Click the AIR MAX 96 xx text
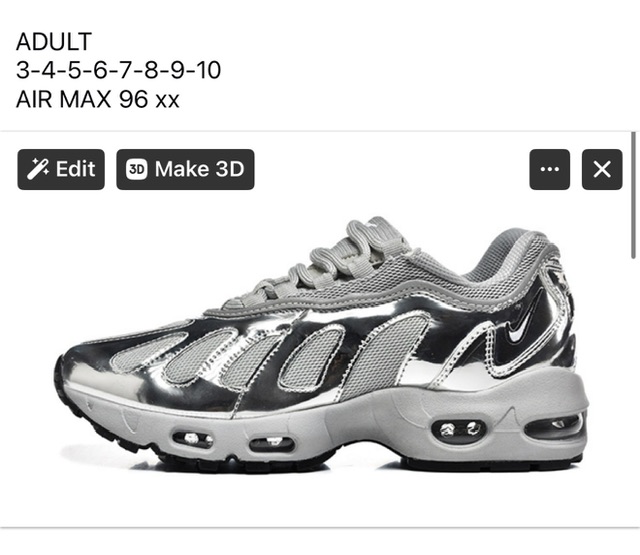 click(x=98, y=99)
